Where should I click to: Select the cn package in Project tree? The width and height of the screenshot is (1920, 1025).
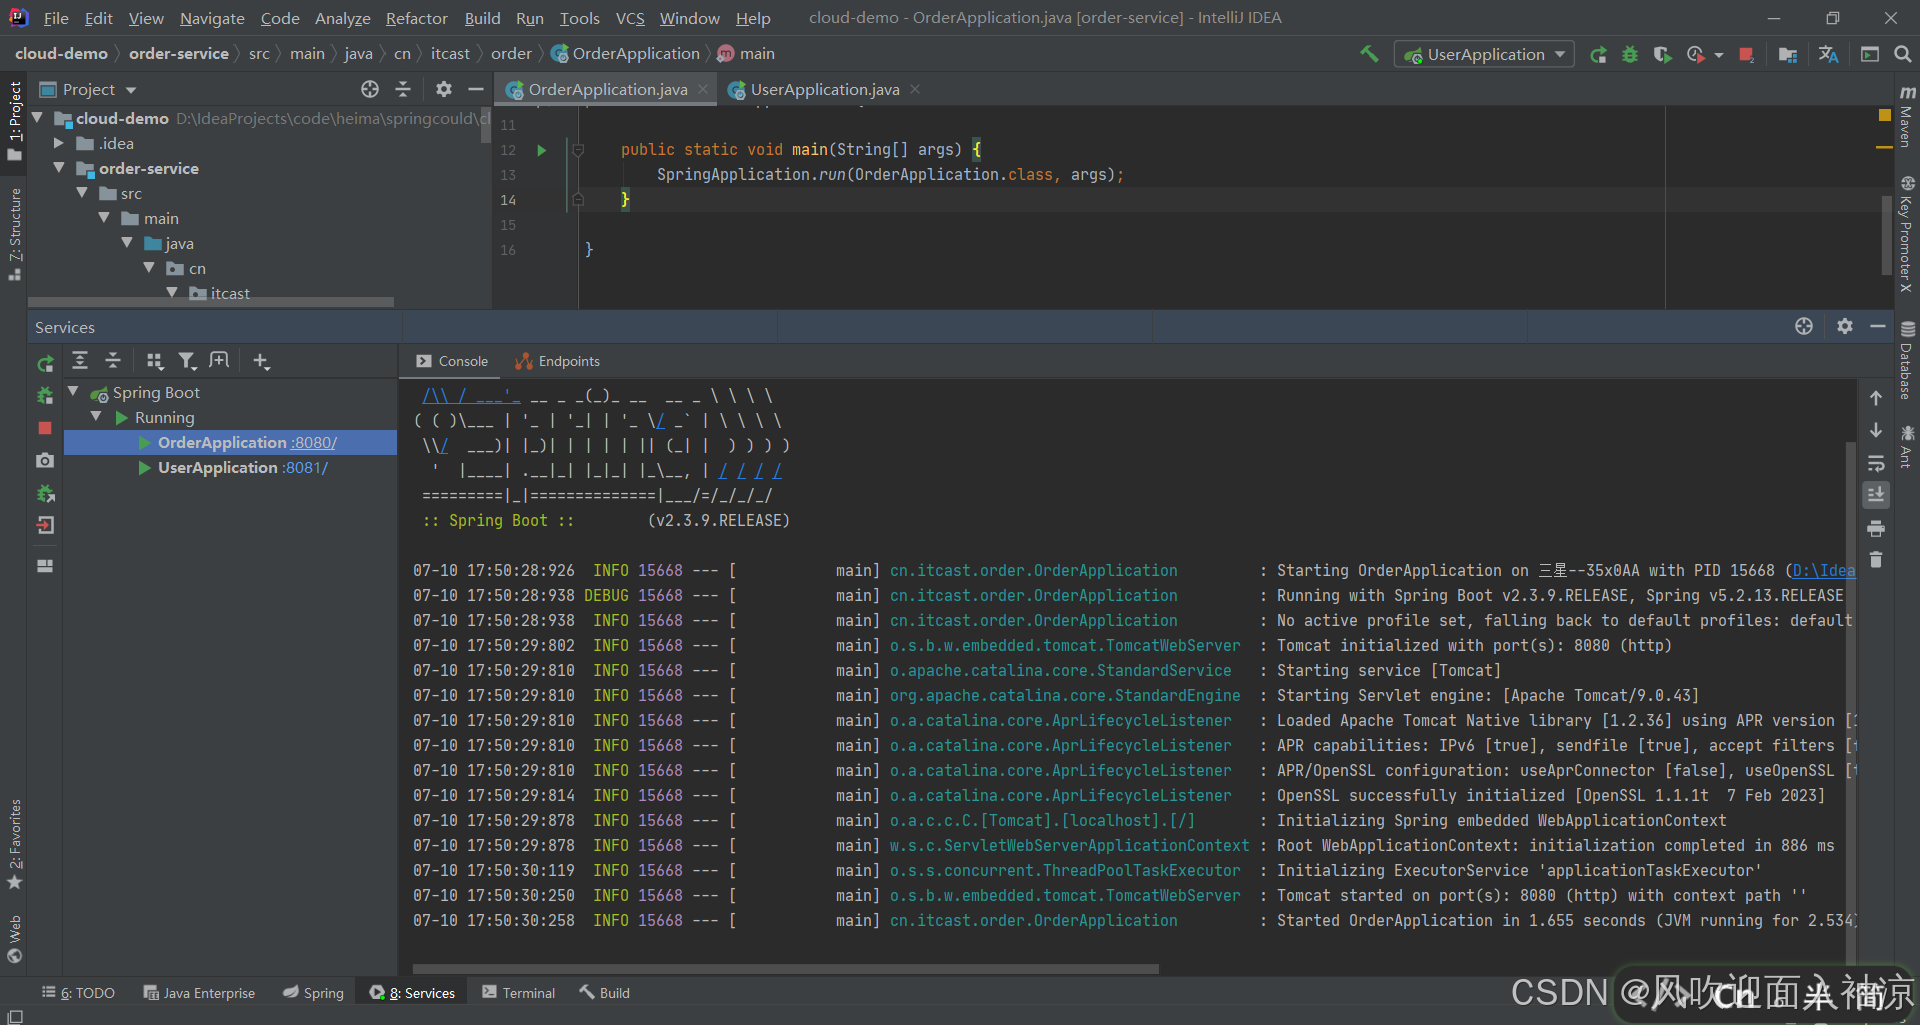point(197,268)
